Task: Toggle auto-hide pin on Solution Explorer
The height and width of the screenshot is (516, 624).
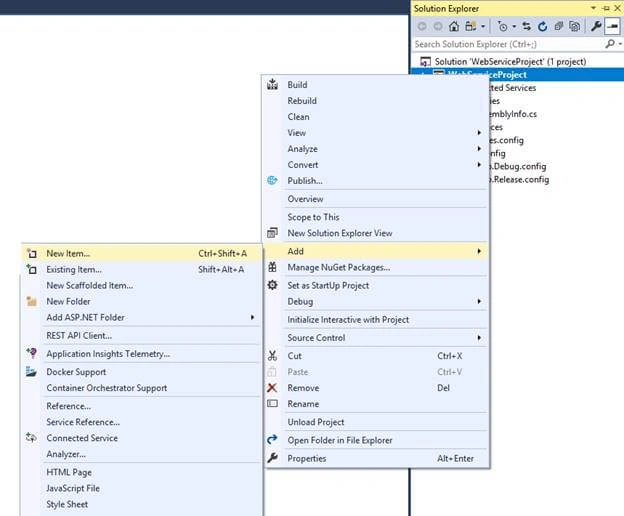Action: (606, 8)
